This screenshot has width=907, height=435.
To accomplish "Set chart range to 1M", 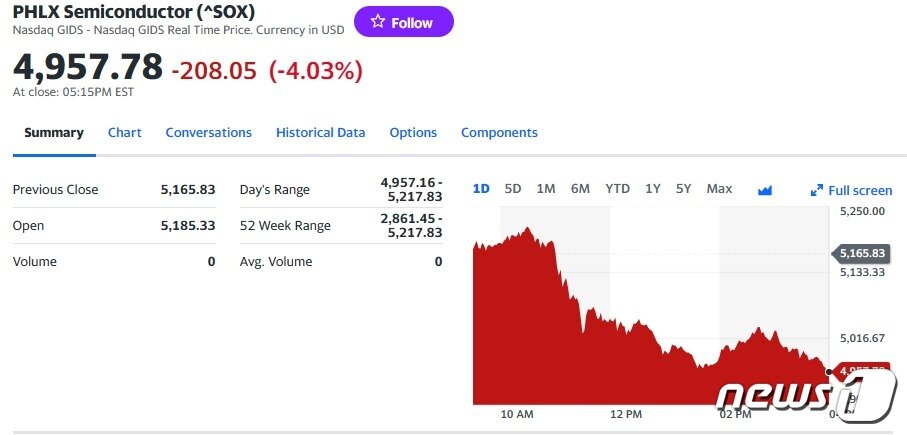I will (546, 189).
